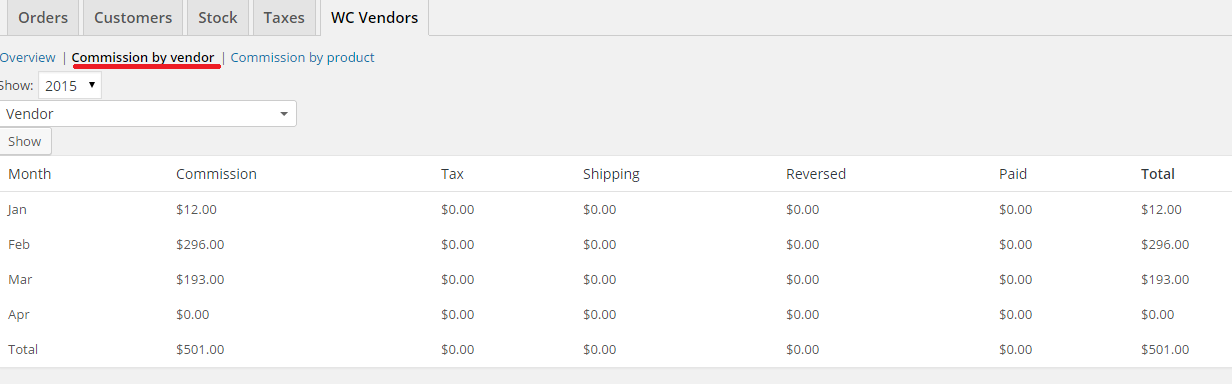Screen dimensions: 1232x384
Task: Go to the Taxes tab
Action: [284, 18]
